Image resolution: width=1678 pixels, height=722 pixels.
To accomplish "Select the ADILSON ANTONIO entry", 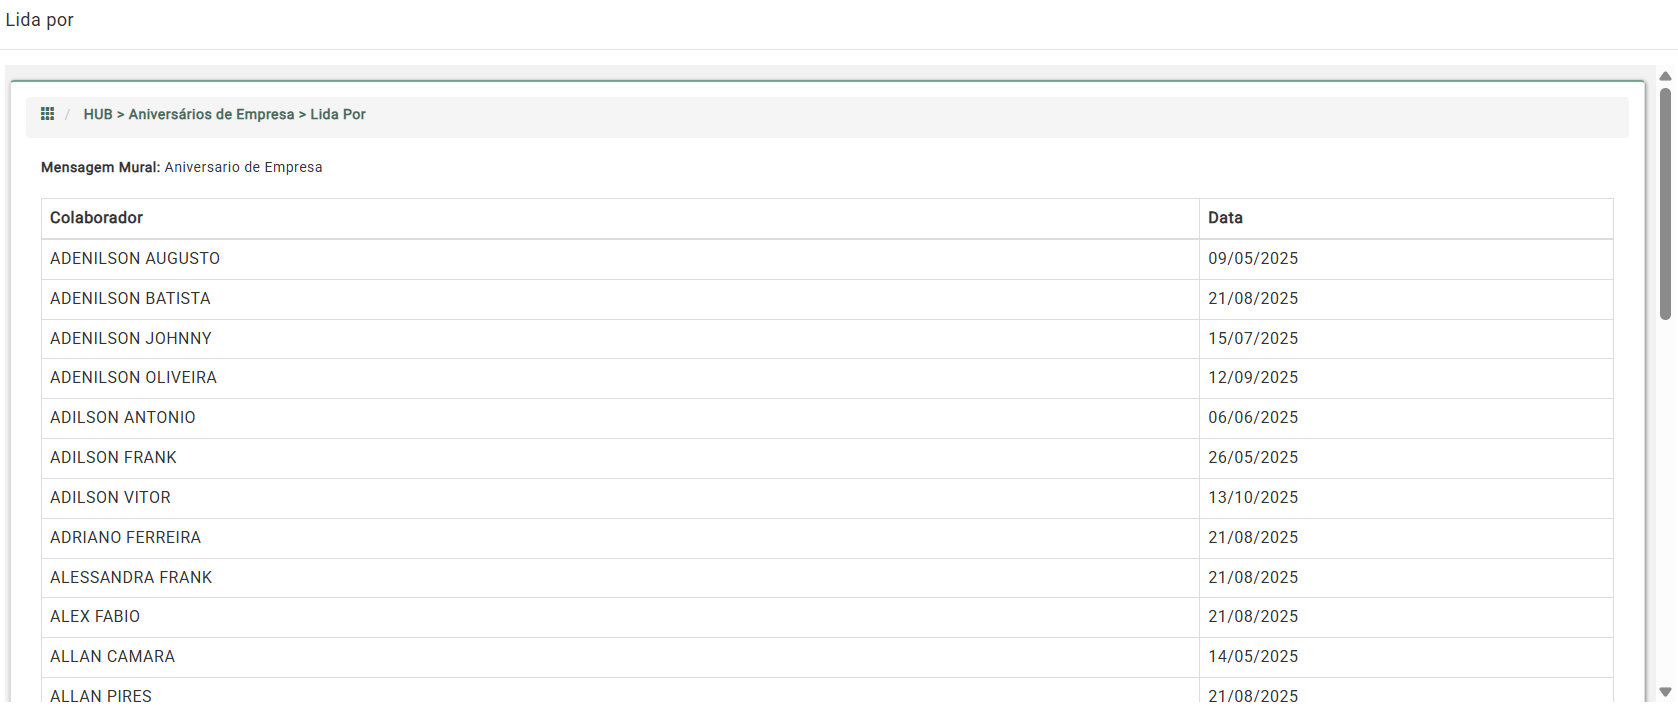I will coord(123,418).
